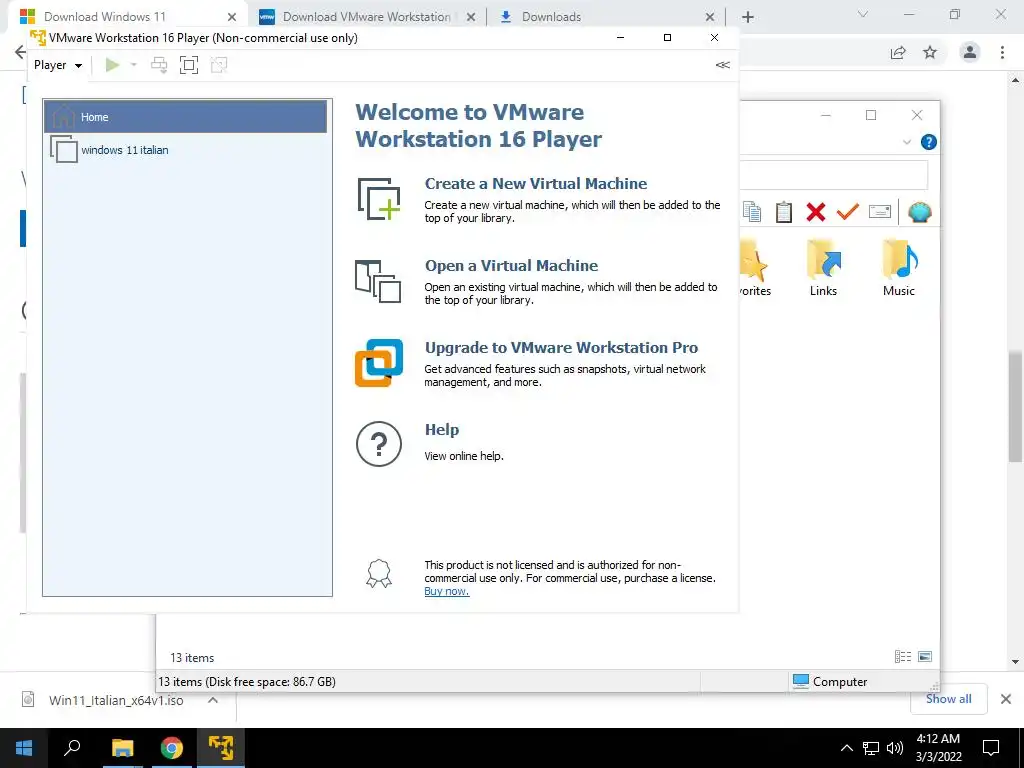The width and height of the screenshot is (1024, 768).
Task: Select Home in the VMware library
Action: [x=185, y=117]
